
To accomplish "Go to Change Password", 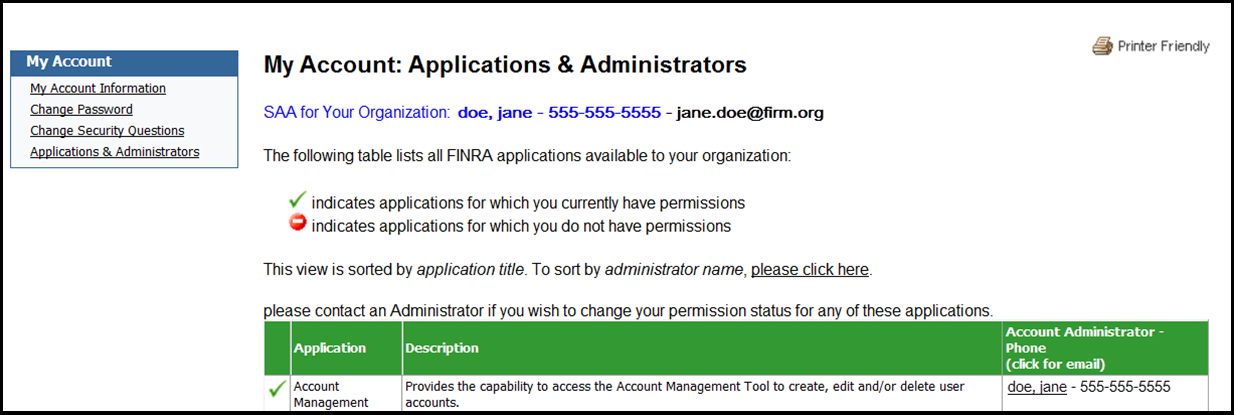I will point(81,109).
